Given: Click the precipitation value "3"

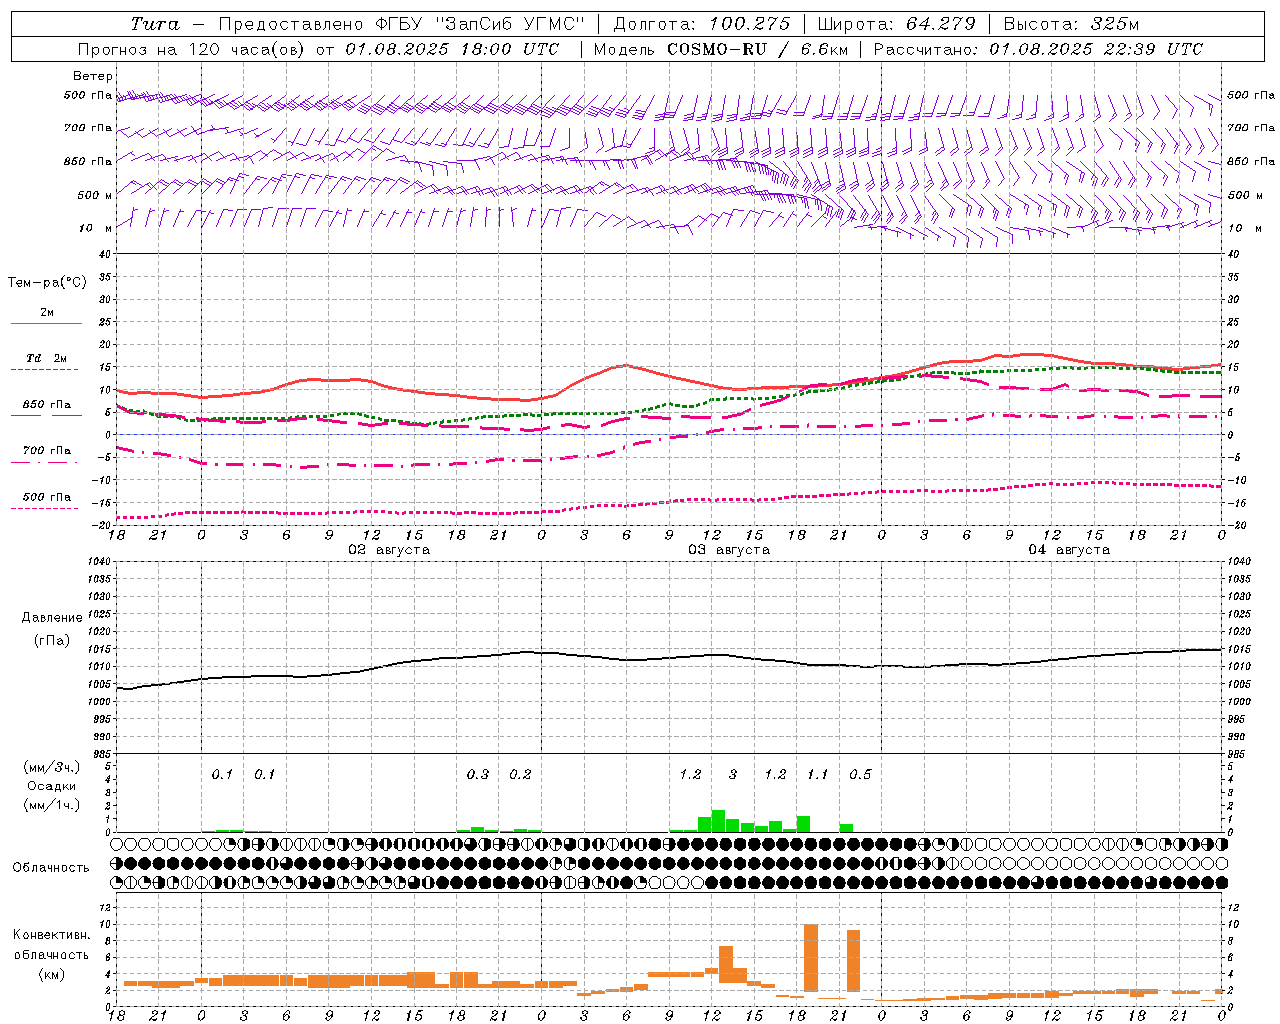Looking at the screenshot, I should coord(733,775).
